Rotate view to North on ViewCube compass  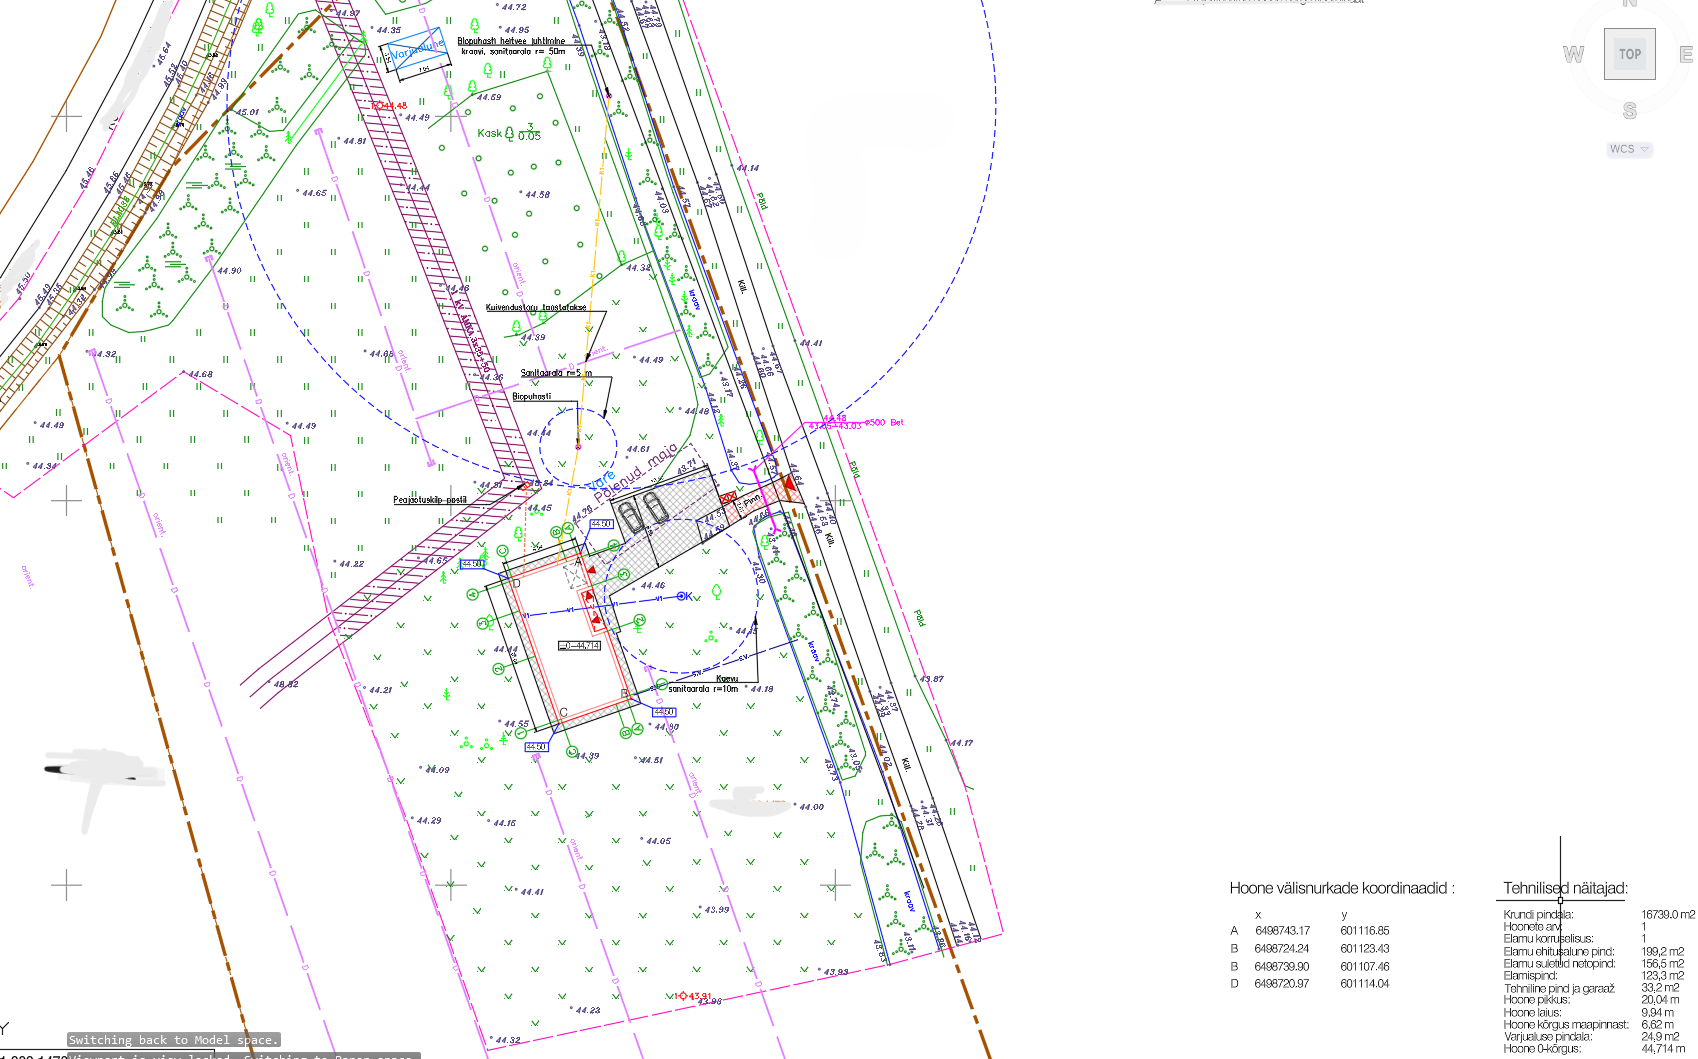tap(1629, 4)
